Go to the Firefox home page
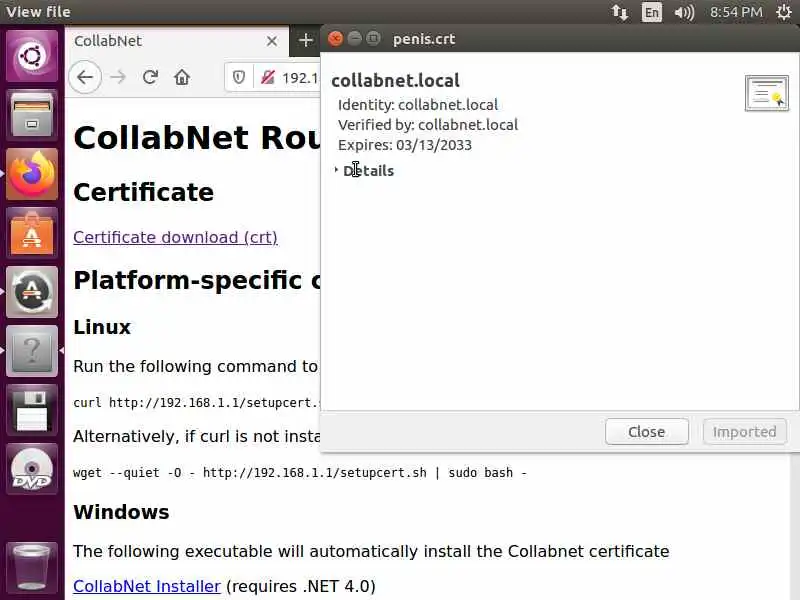 182,77
